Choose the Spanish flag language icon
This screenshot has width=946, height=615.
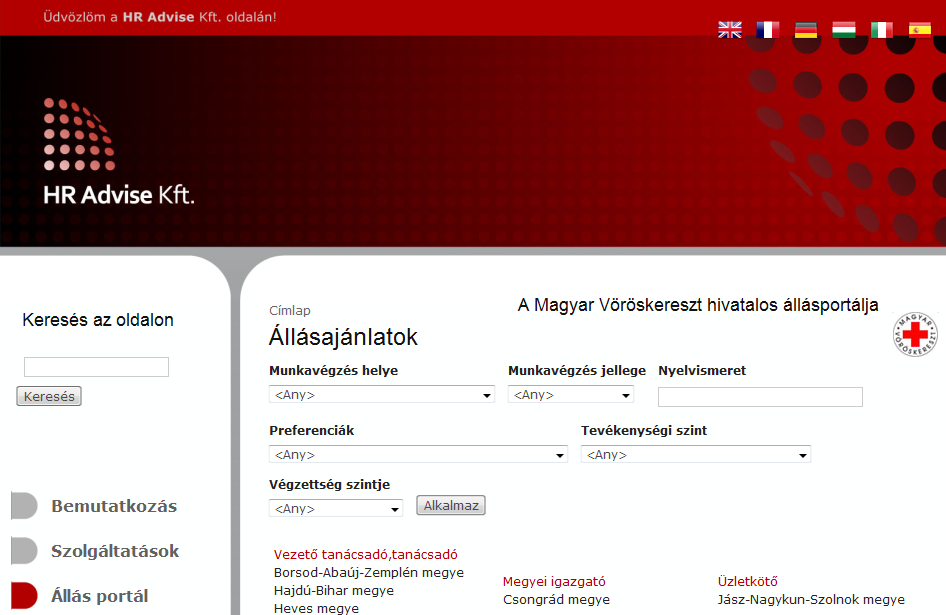[919, 30]
